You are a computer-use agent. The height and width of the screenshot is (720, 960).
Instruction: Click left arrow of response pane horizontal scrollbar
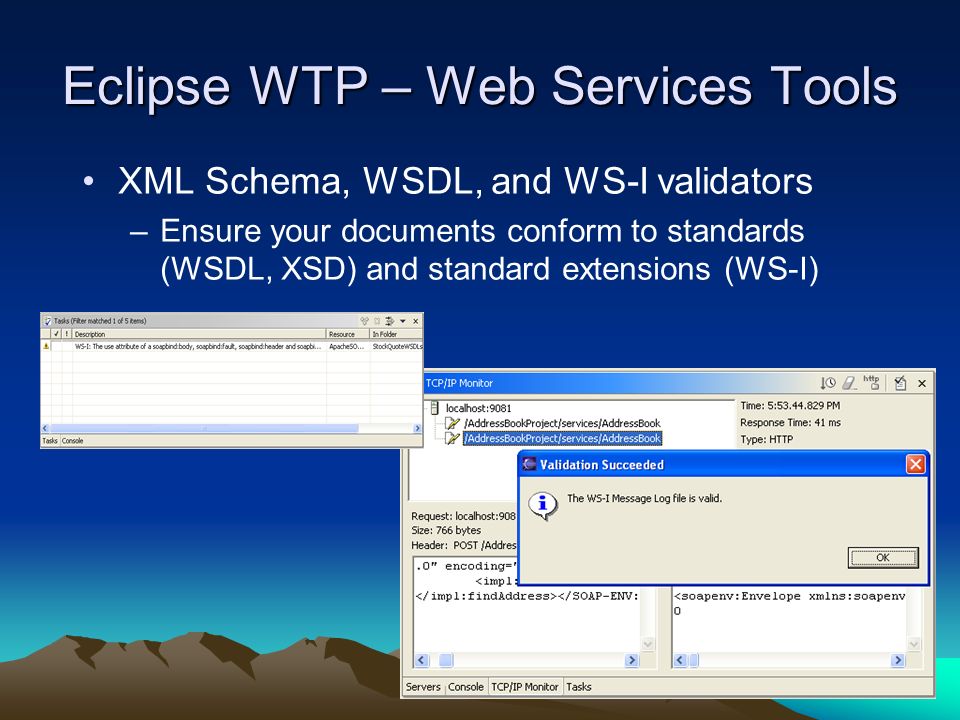click(x=680, y=660)
